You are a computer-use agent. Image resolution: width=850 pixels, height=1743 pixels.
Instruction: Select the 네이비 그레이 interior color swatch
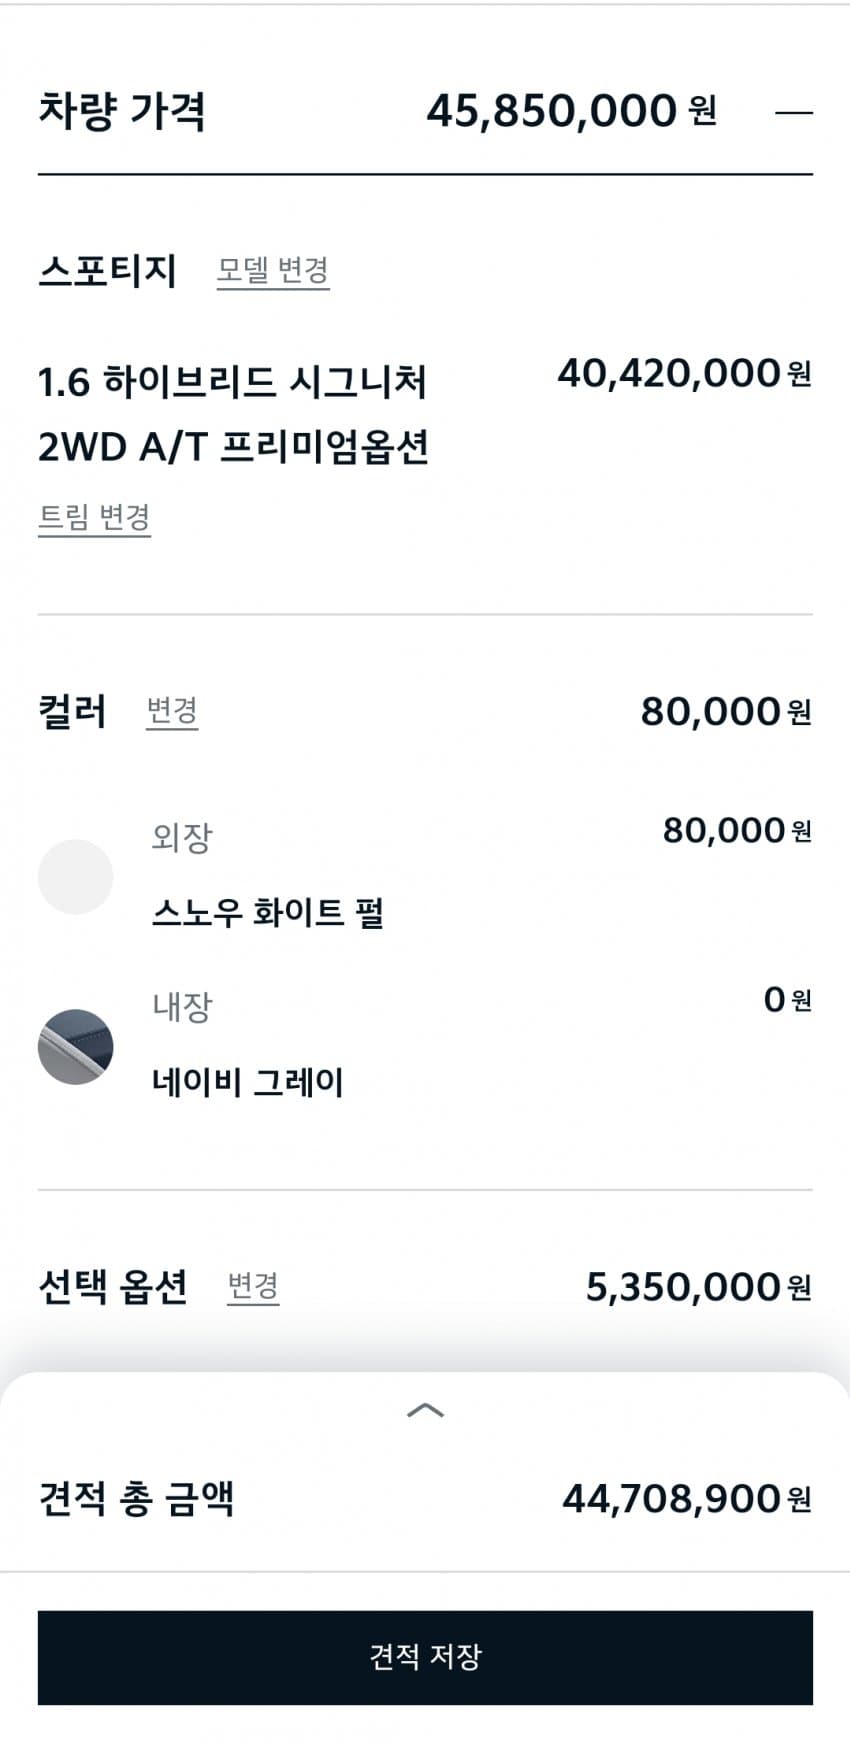[76, 1047]
